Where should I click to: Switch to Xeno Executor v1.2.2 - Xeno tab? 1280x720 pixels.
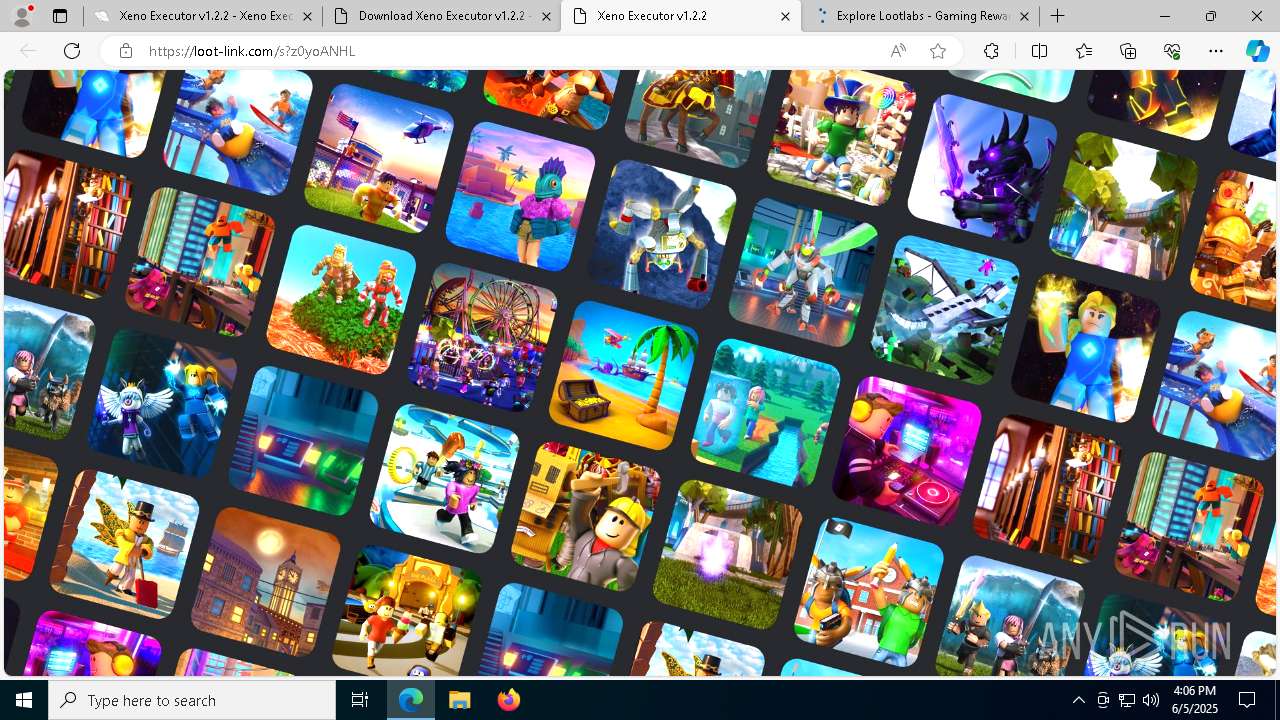tap(203, 16)
